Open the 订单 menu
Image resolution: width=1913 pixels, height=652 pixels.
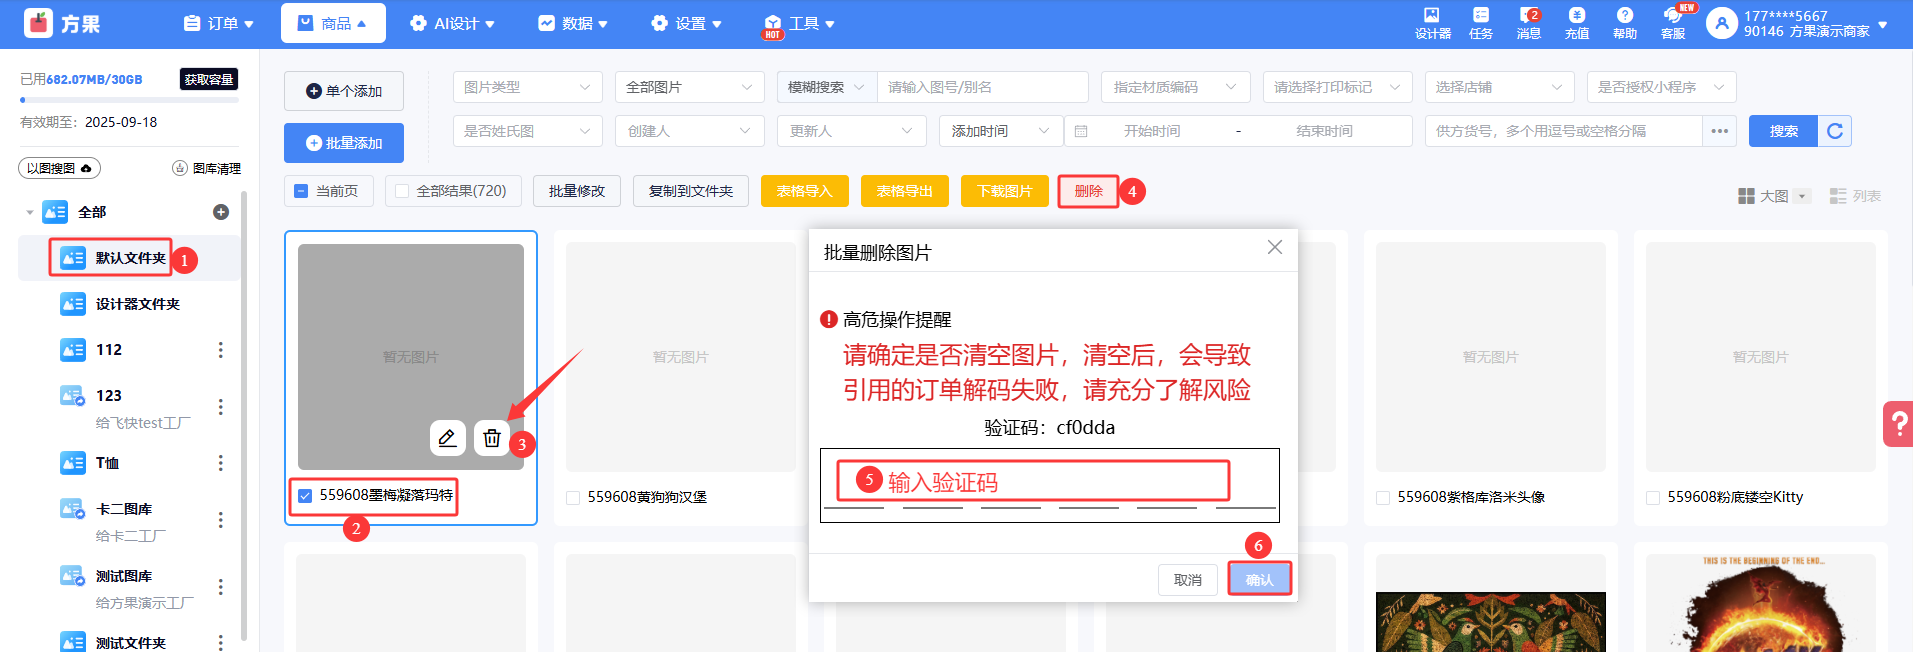pyautogui.click(x=219, y=23)
